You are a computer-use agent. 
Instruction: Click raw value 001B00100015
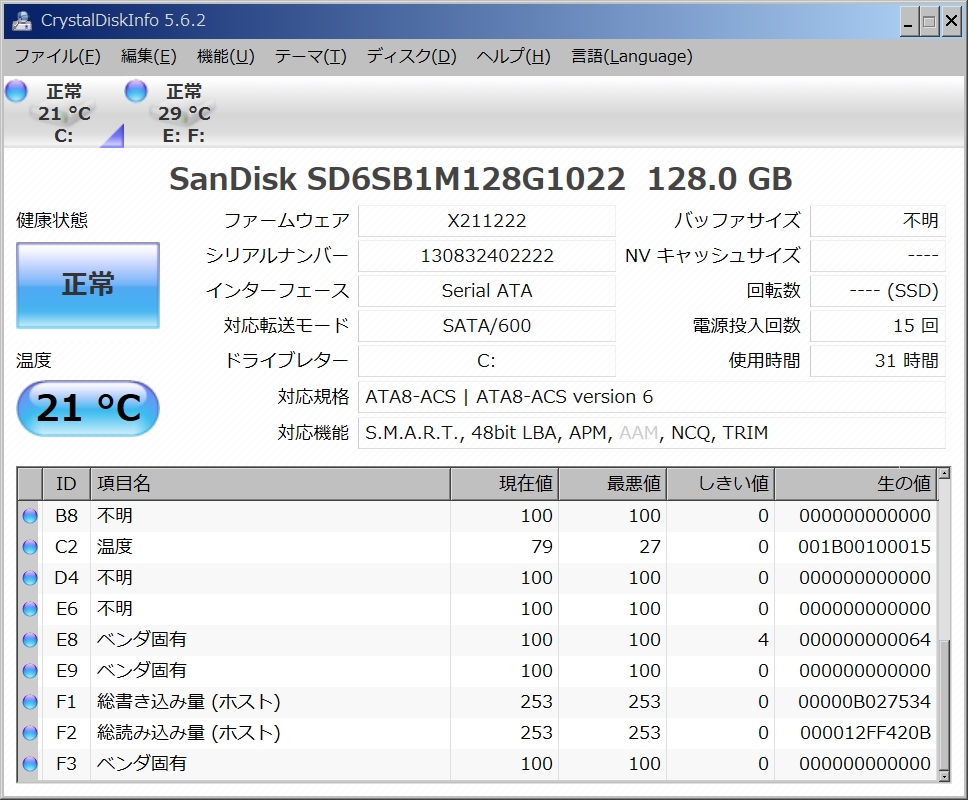tap(864, 547)
